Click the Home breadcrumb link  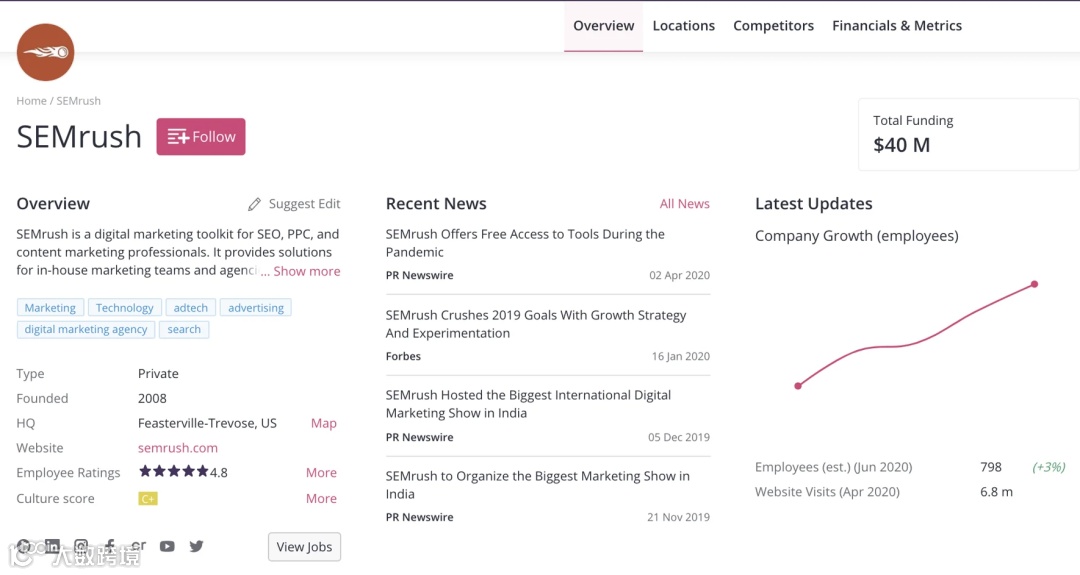click(x=31, y=101)
